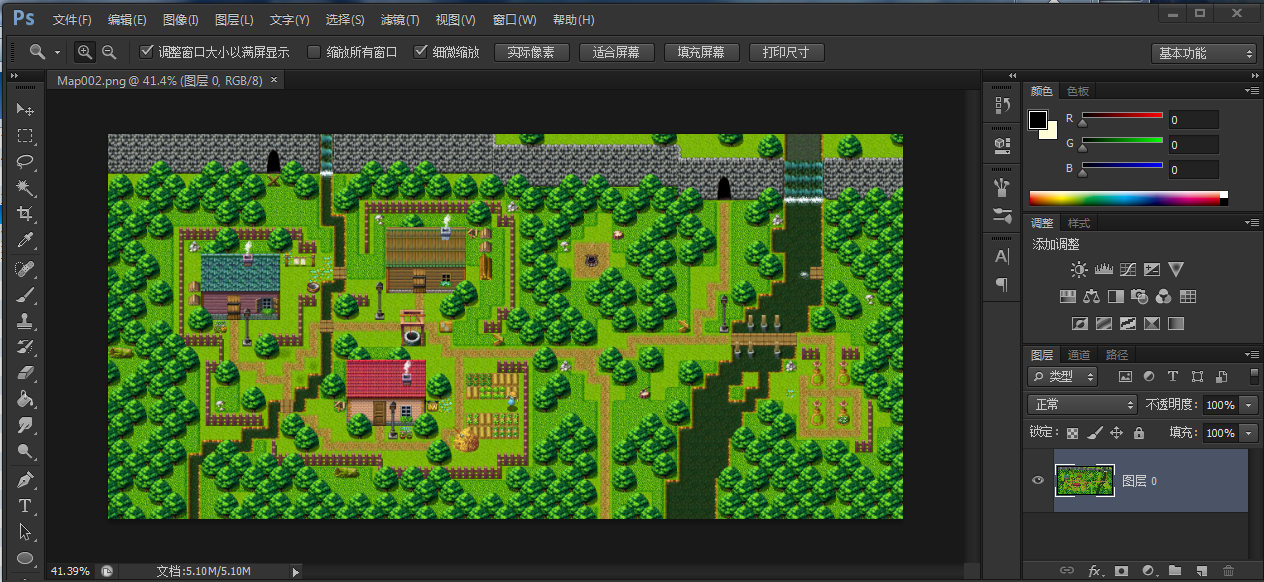Click the 适合屏幕 button
The width and height of the screenshot is (1264, 582).
click(616, 53)
